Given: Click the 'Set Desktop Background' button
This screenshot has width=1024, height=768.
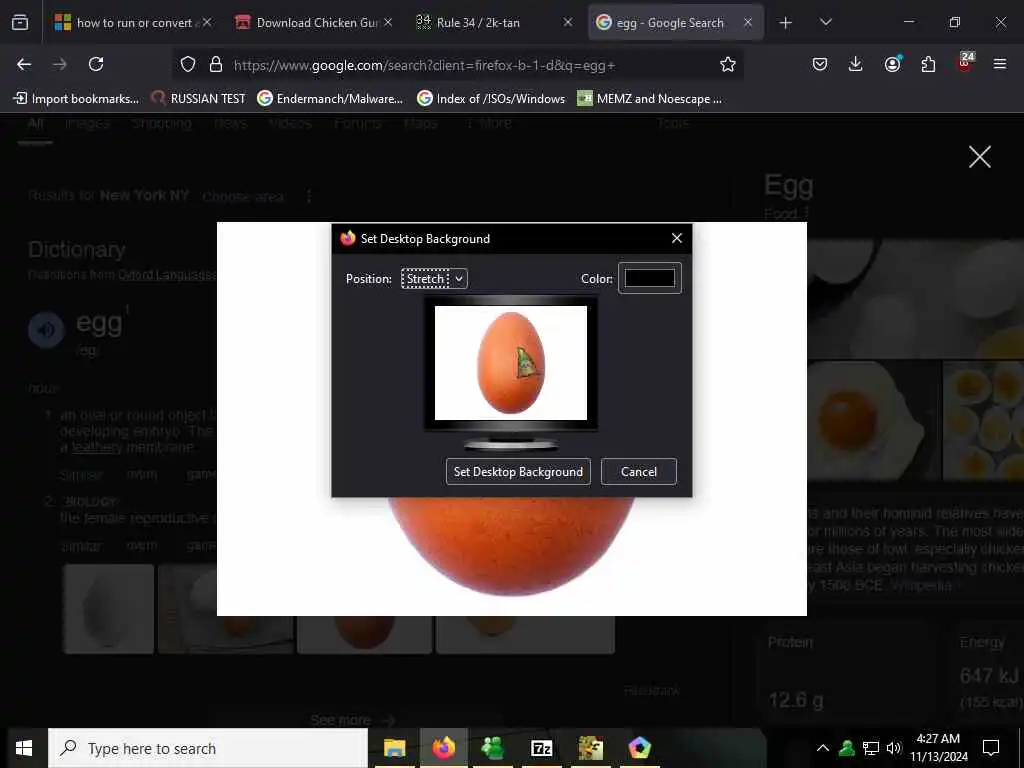Looking at the screenshot, I should [518, 472].
